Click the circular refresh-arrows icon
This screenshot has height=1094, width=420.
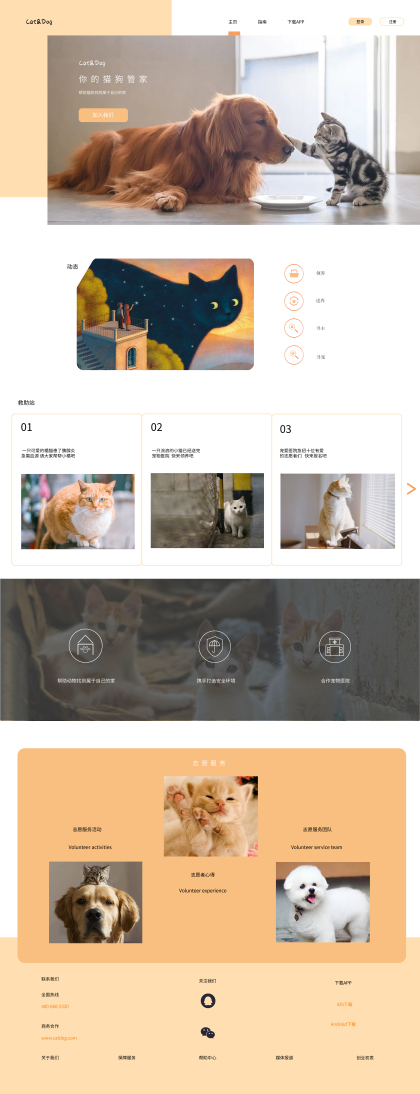coord(294,301)
